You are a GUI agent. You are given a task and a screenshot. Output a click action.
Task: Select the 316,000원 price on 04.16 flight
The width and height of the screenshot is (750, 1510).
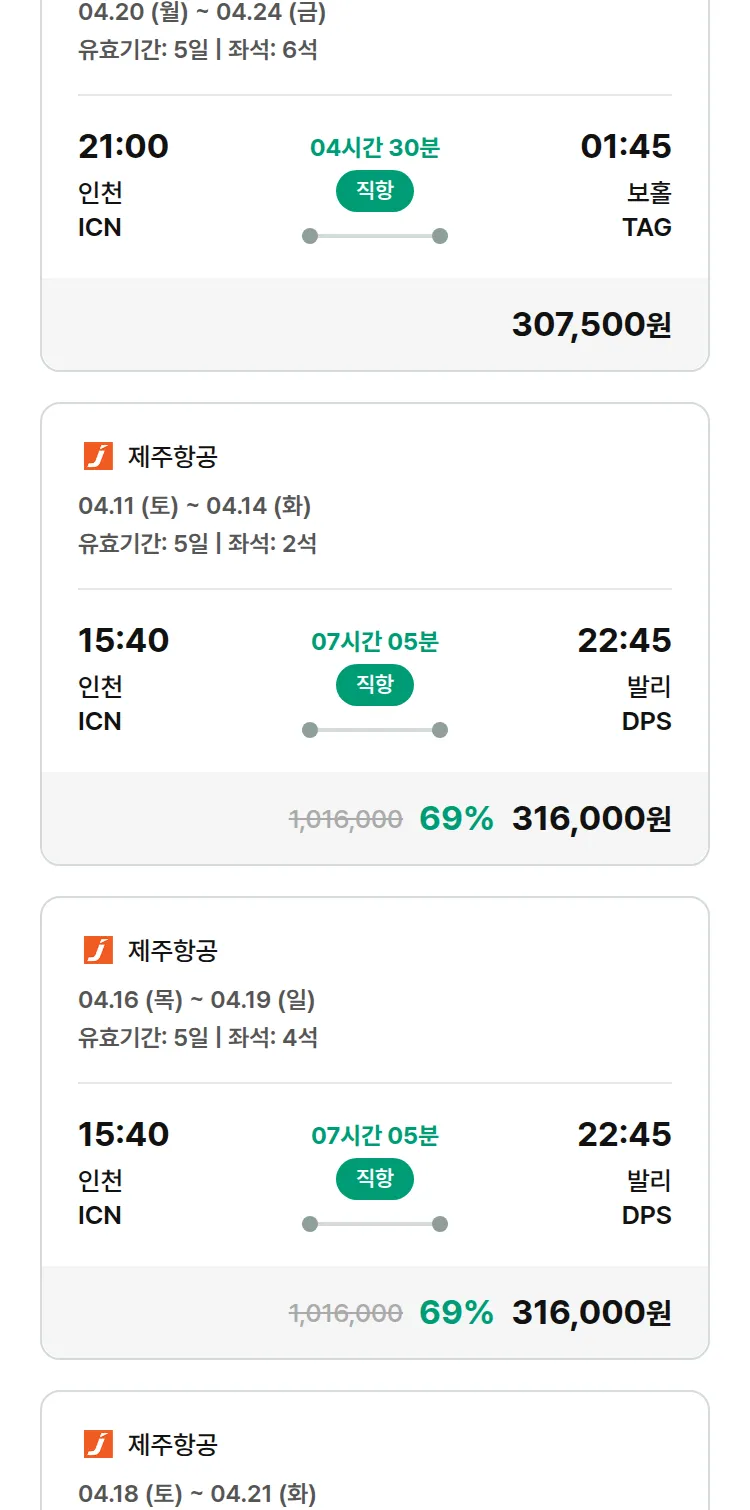(x=591, y=1312)
